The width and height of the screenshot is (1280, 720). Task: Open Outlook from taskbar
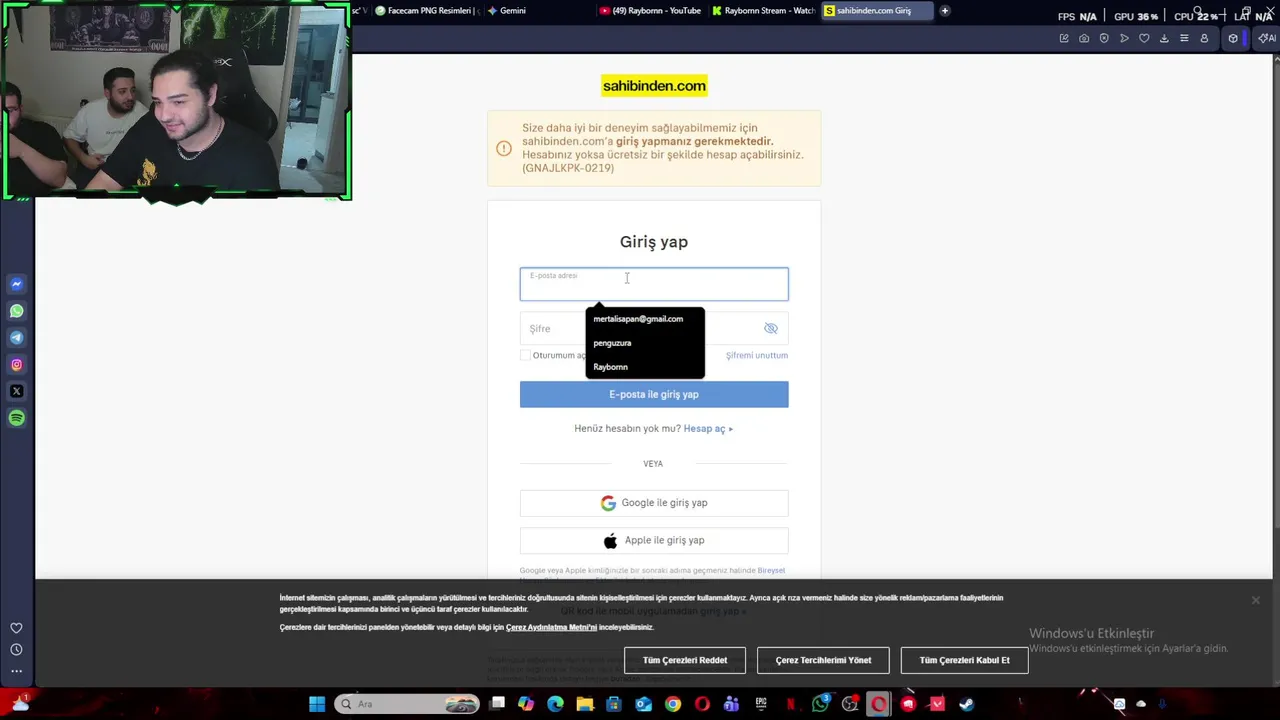point(643,704)
